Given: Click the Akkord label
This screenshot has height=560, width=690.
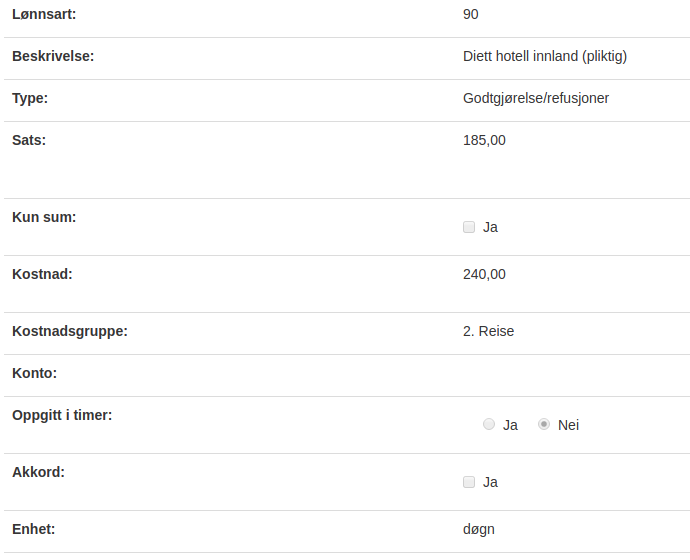Looking at the screenshot, I should point(38,472).
